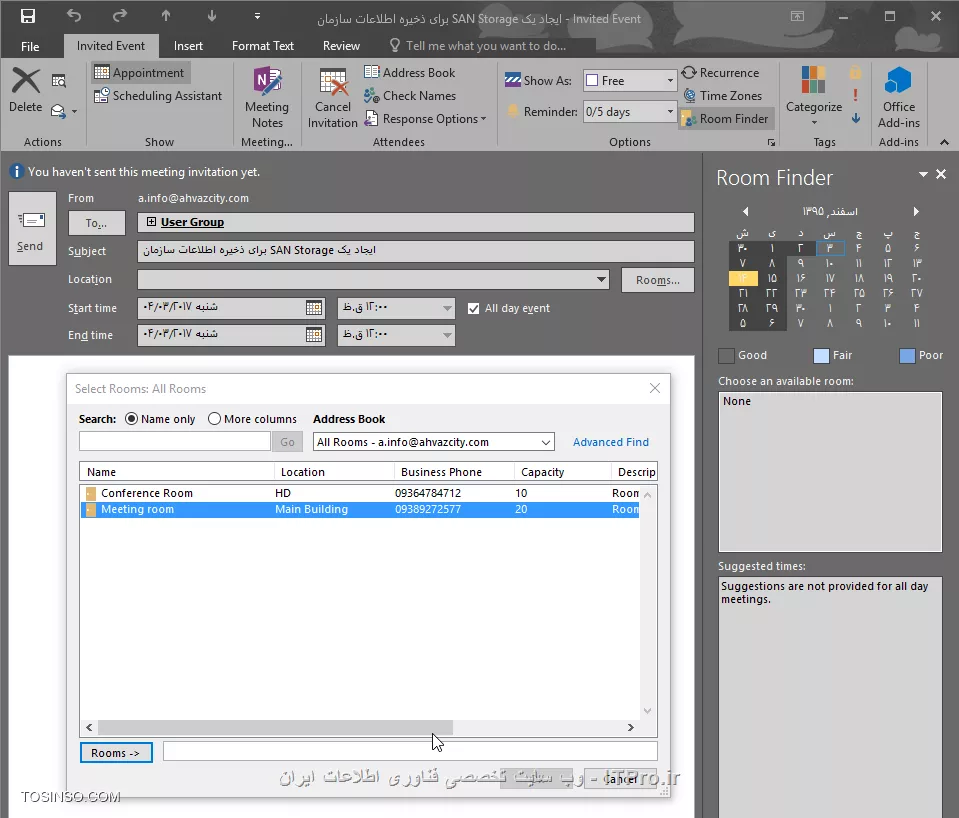Close the Room Finder pane
This screenshot has height=818, width=959.
941,174
